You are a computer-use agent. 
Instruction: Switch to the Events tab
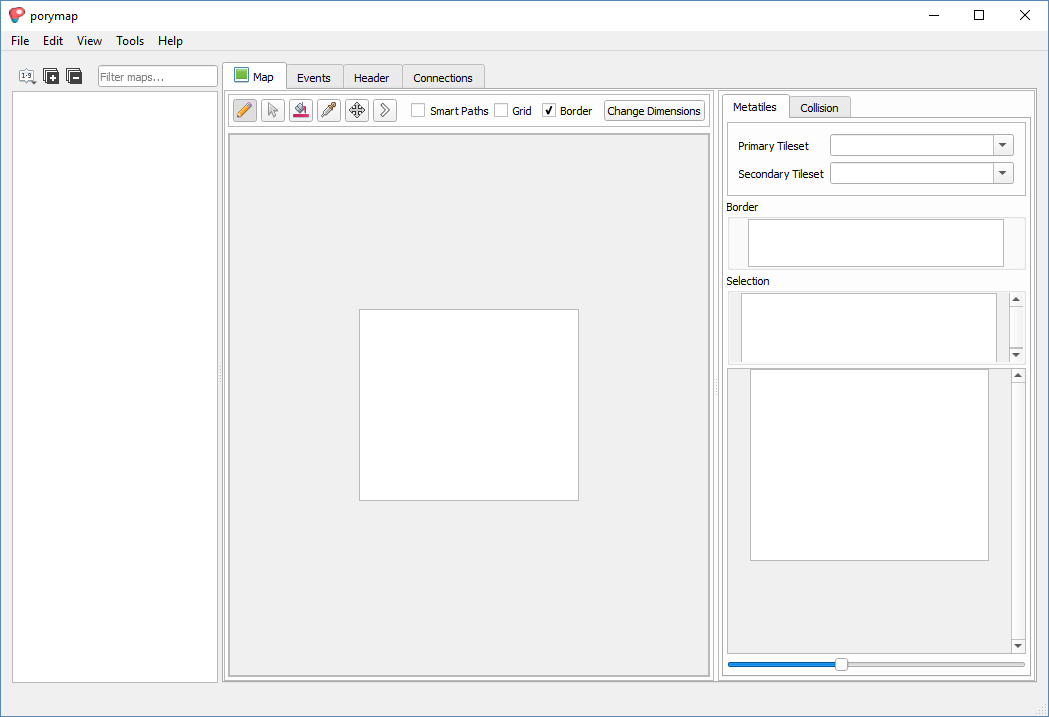pos(314,78)
